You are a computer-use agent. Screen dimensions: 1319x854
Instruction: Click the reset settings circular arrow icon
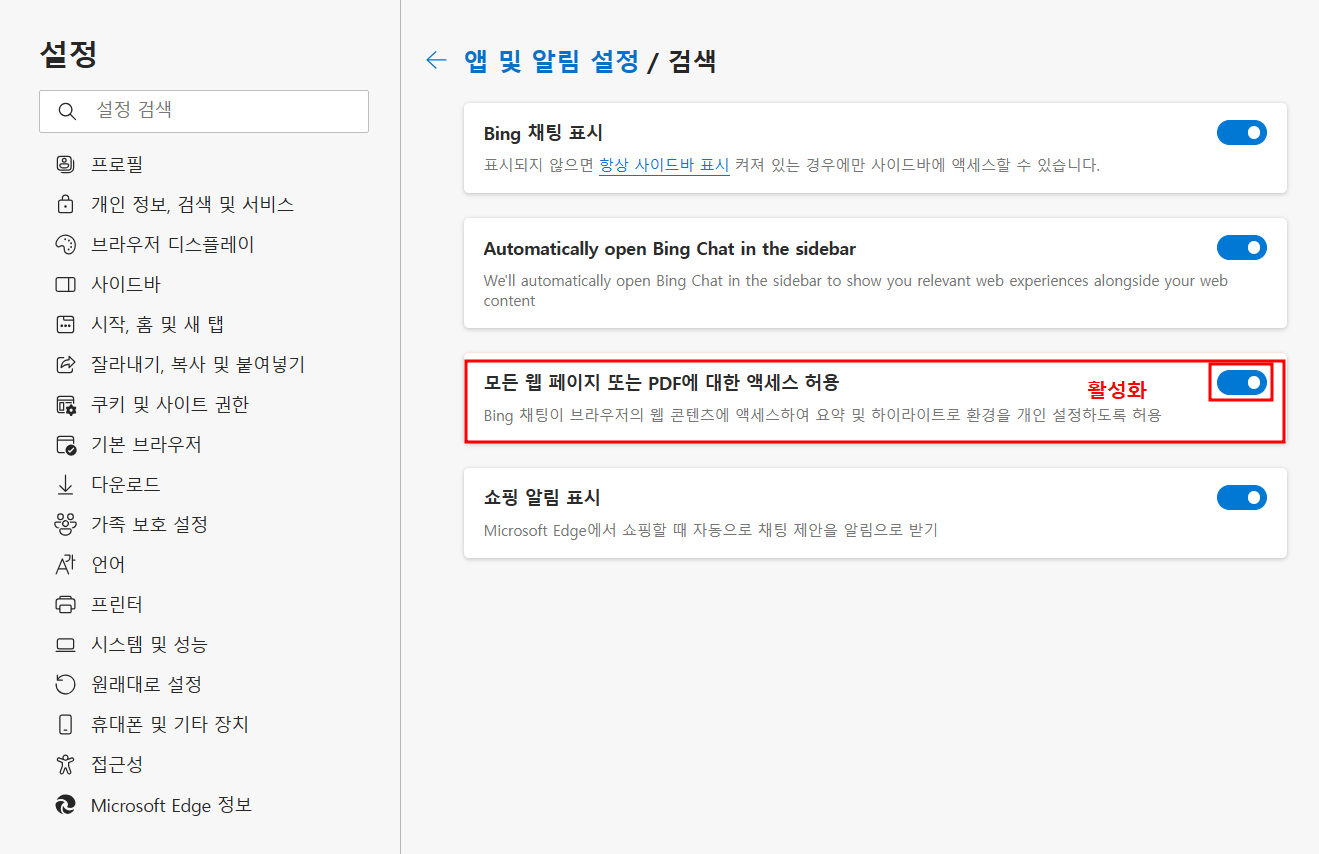65,684
